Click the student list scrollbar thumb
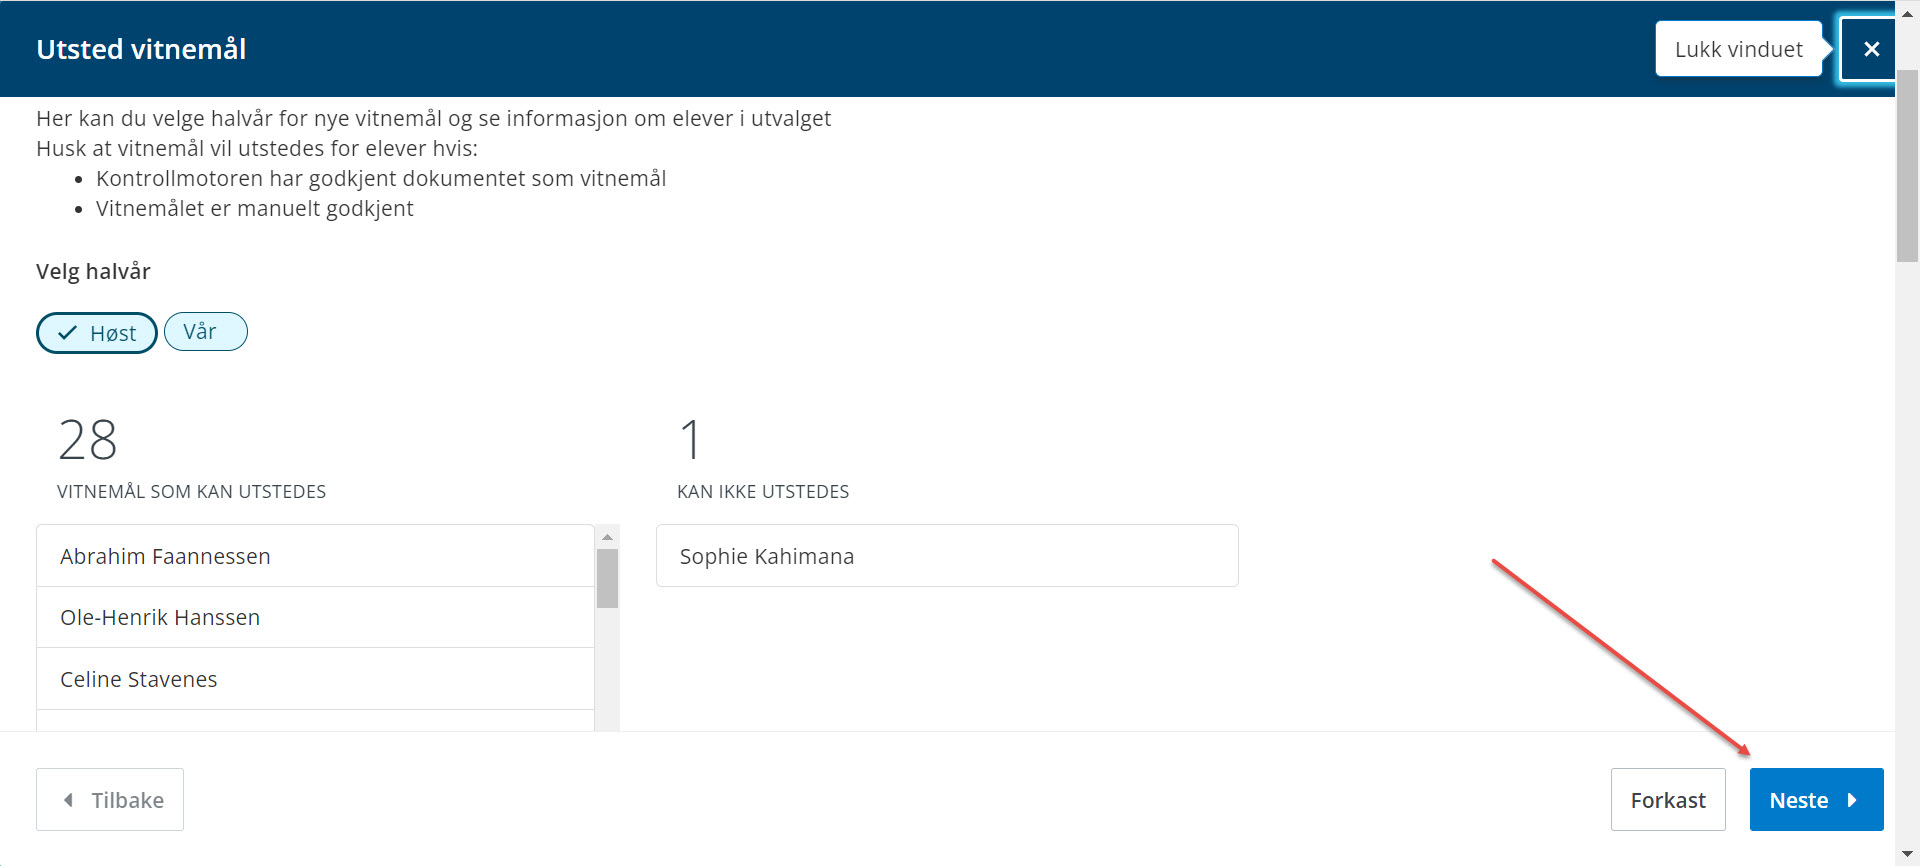1920x866 pixels. coord(607,578)
